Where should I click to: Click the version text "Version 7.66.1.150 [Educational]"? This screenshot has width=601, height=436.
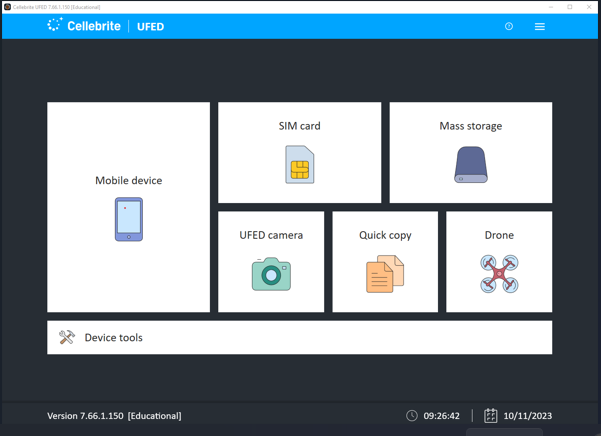[114, 416]
